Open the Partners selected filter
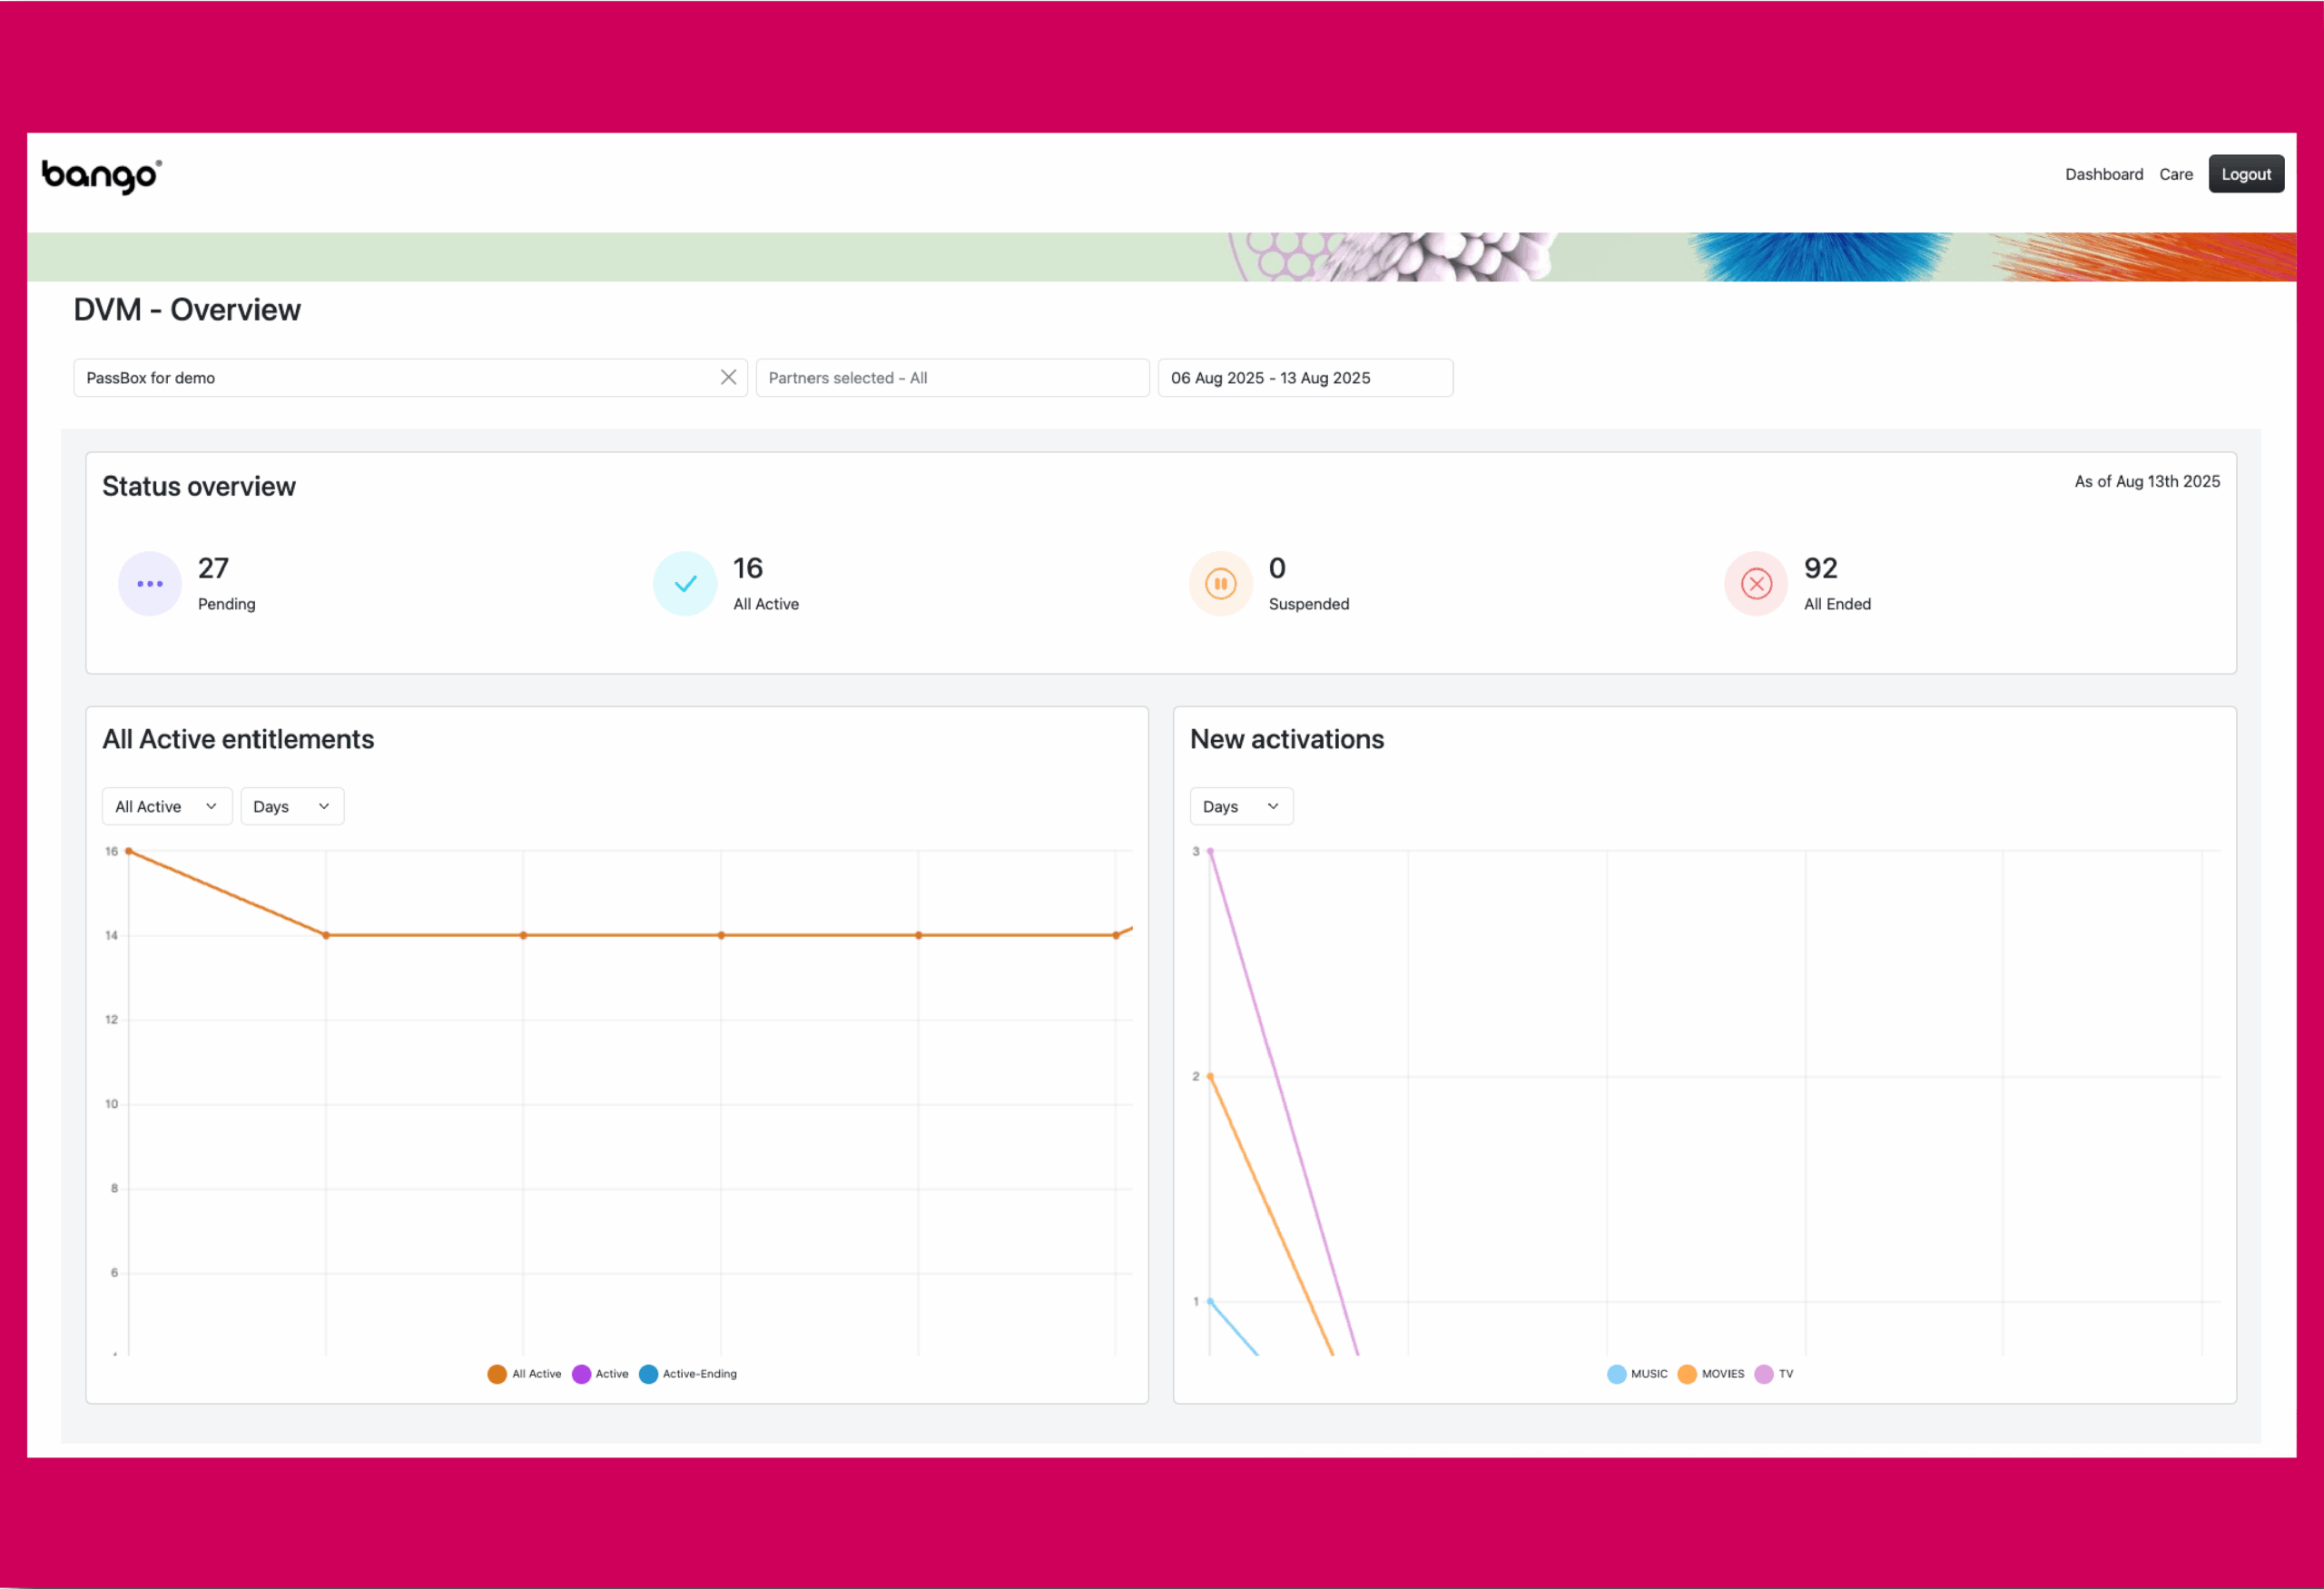This screenshot has height=1589, width=2324. [952, 378]
